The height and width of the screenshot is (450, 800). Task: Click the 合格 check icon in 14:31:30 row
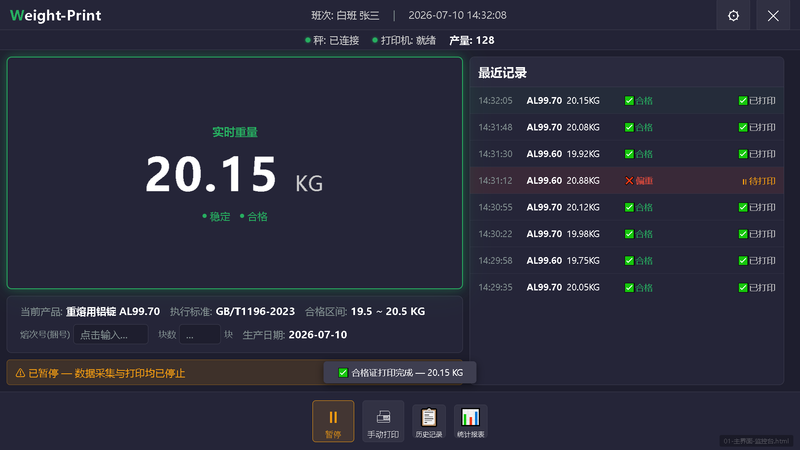tap(629, 154)
